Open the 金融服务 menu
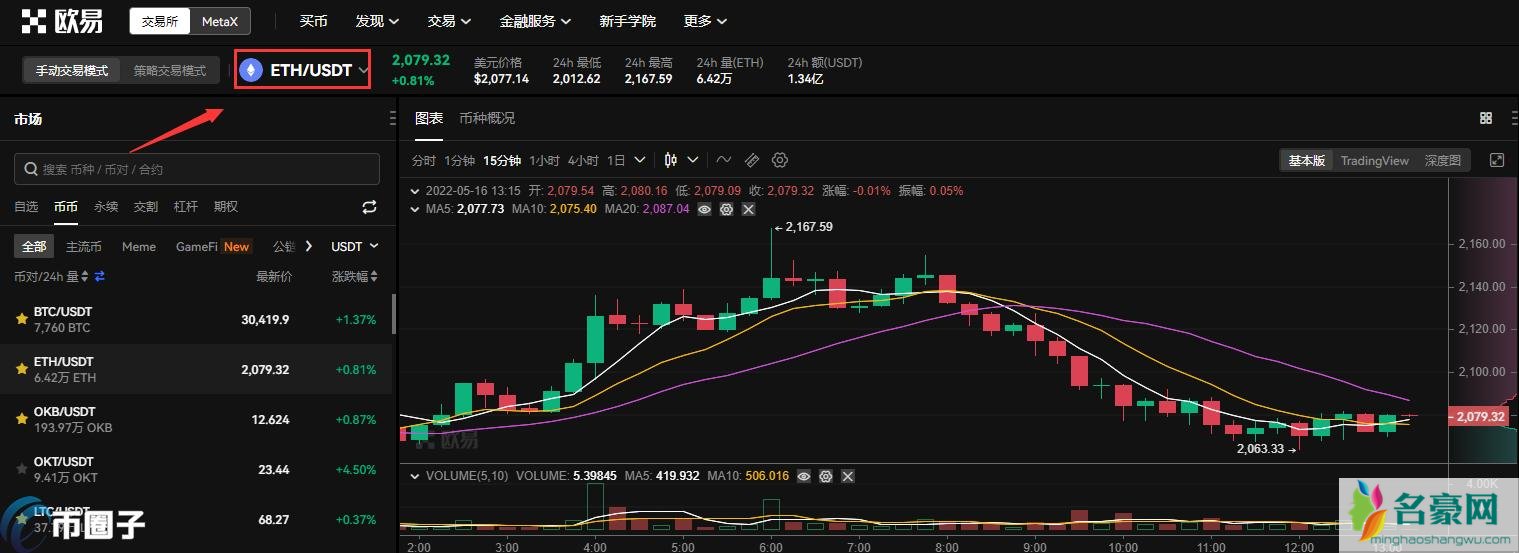 (535, 21)
